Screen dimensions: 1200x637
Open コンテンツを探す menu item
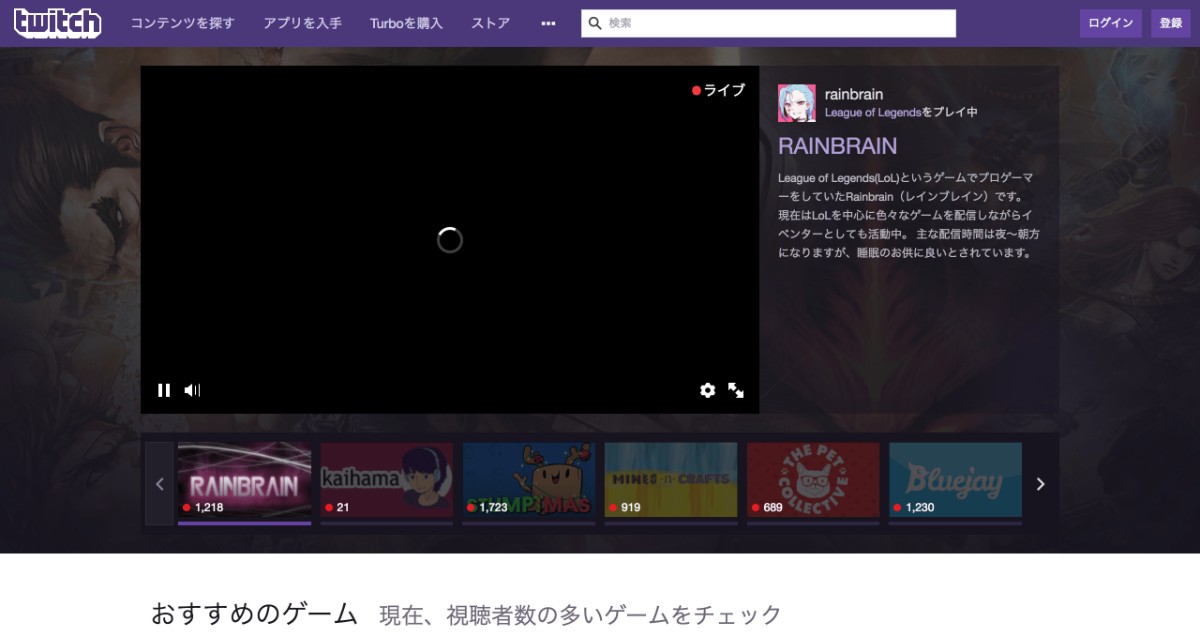[x=183, y=23]
